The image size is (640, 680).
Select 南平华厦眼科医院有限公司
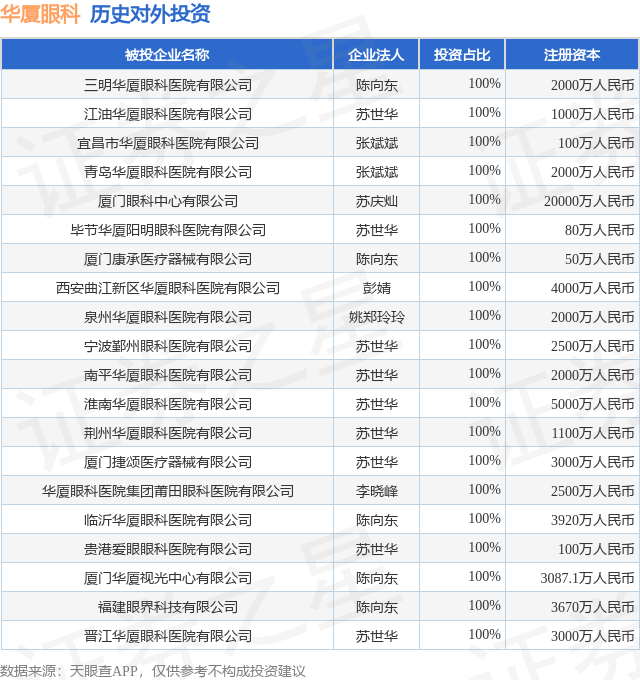[x=168, y=375]
